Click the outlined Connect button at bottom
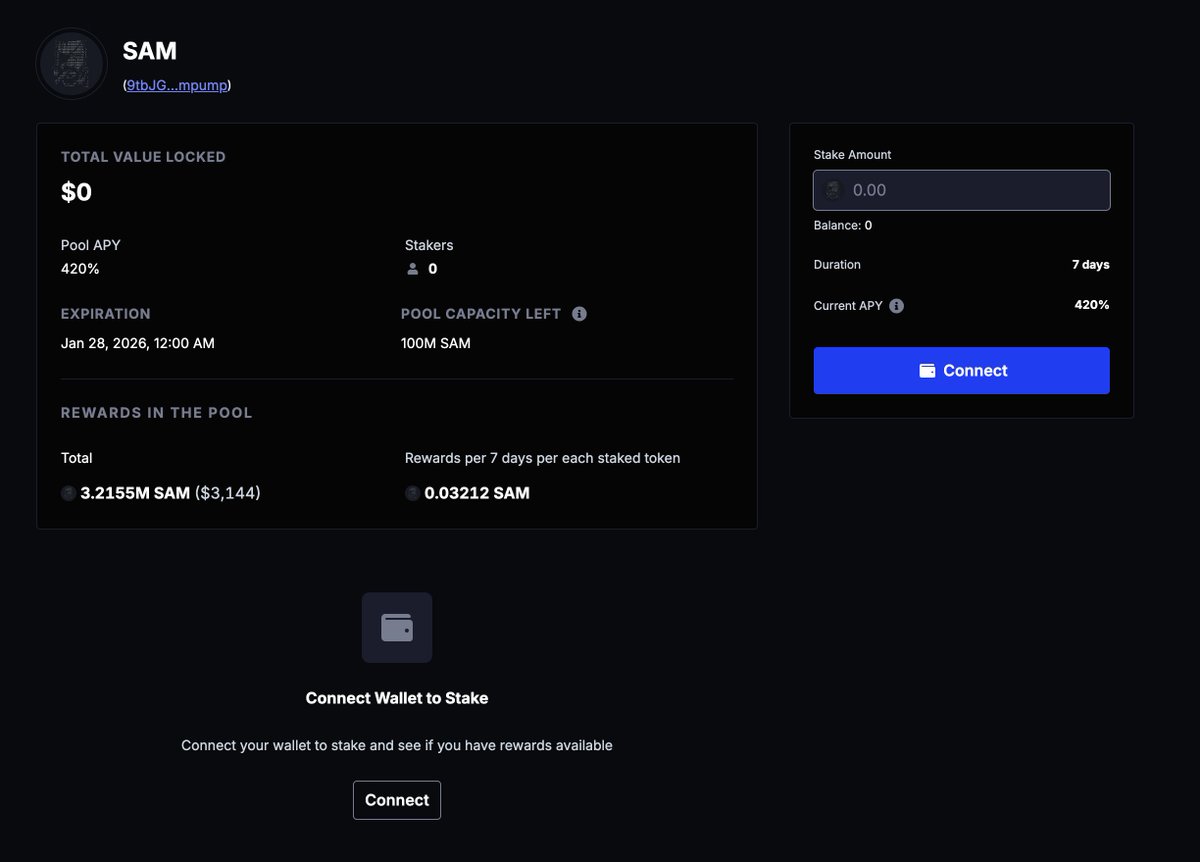The width and height of the screenshot is (1200, 862). click(397, 800)
